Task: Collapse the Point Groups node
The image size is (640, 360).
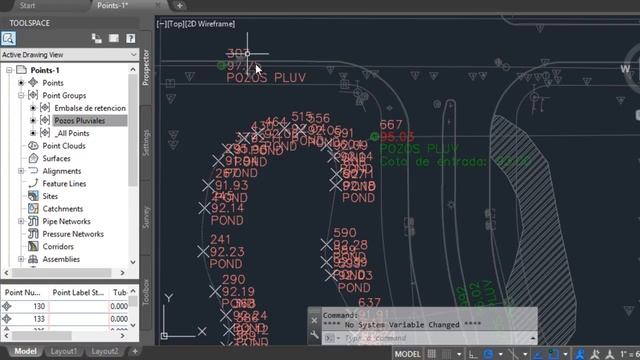Action: pyautogui.click(x=21, y=96)
